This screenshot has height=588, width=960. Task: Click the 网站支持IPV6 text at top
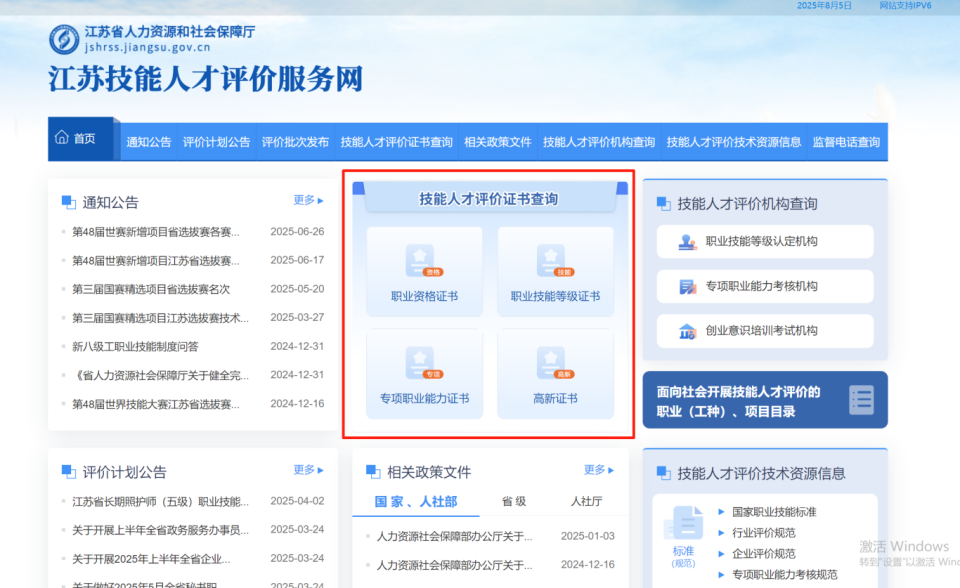(x=905, y=6)
